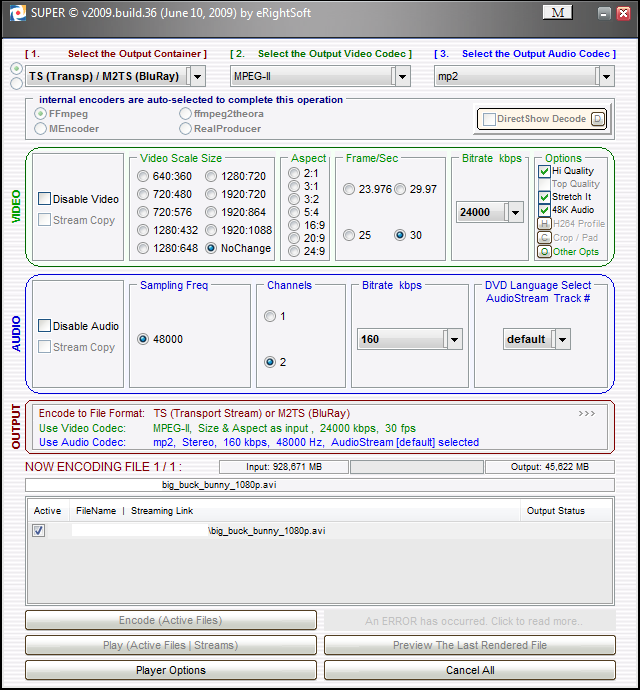Check the Disable Video checkbox

(44, 199)
